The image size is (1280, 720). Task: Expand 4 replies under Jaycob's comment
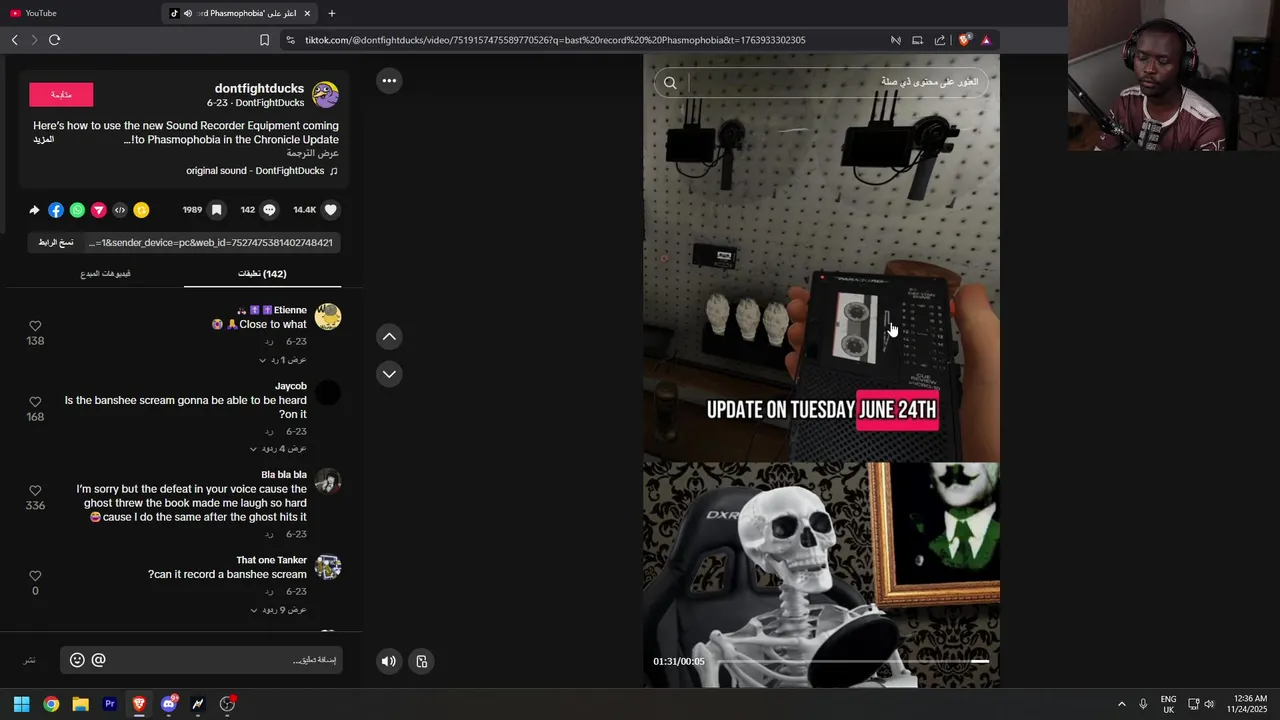coord(278,449)
